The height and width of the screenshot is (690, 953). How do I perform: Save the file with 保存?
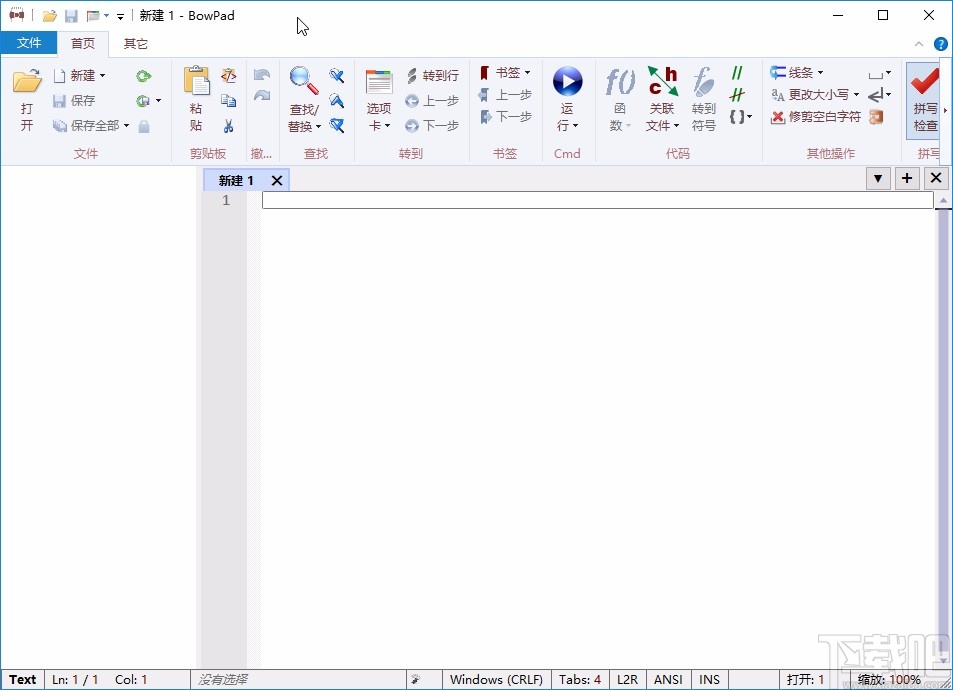74,100
